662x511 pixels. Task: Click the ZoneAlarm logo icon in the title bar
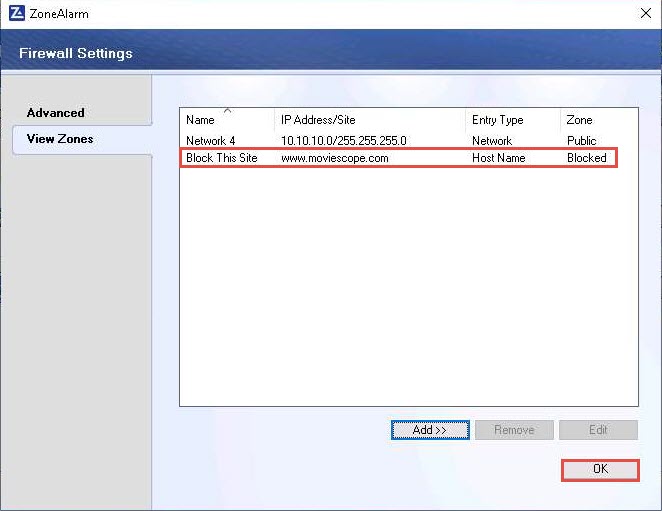click(x=16, y=14)
